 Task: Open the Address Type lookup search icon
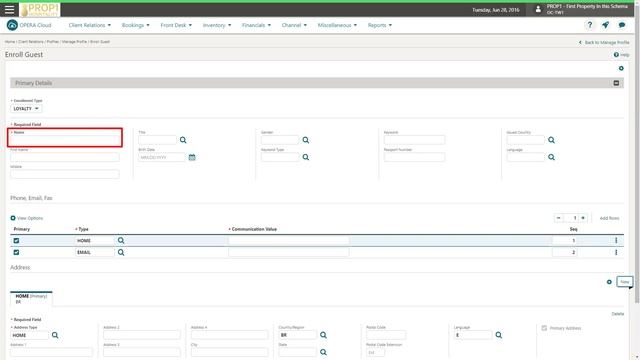(x=55, y=335)
